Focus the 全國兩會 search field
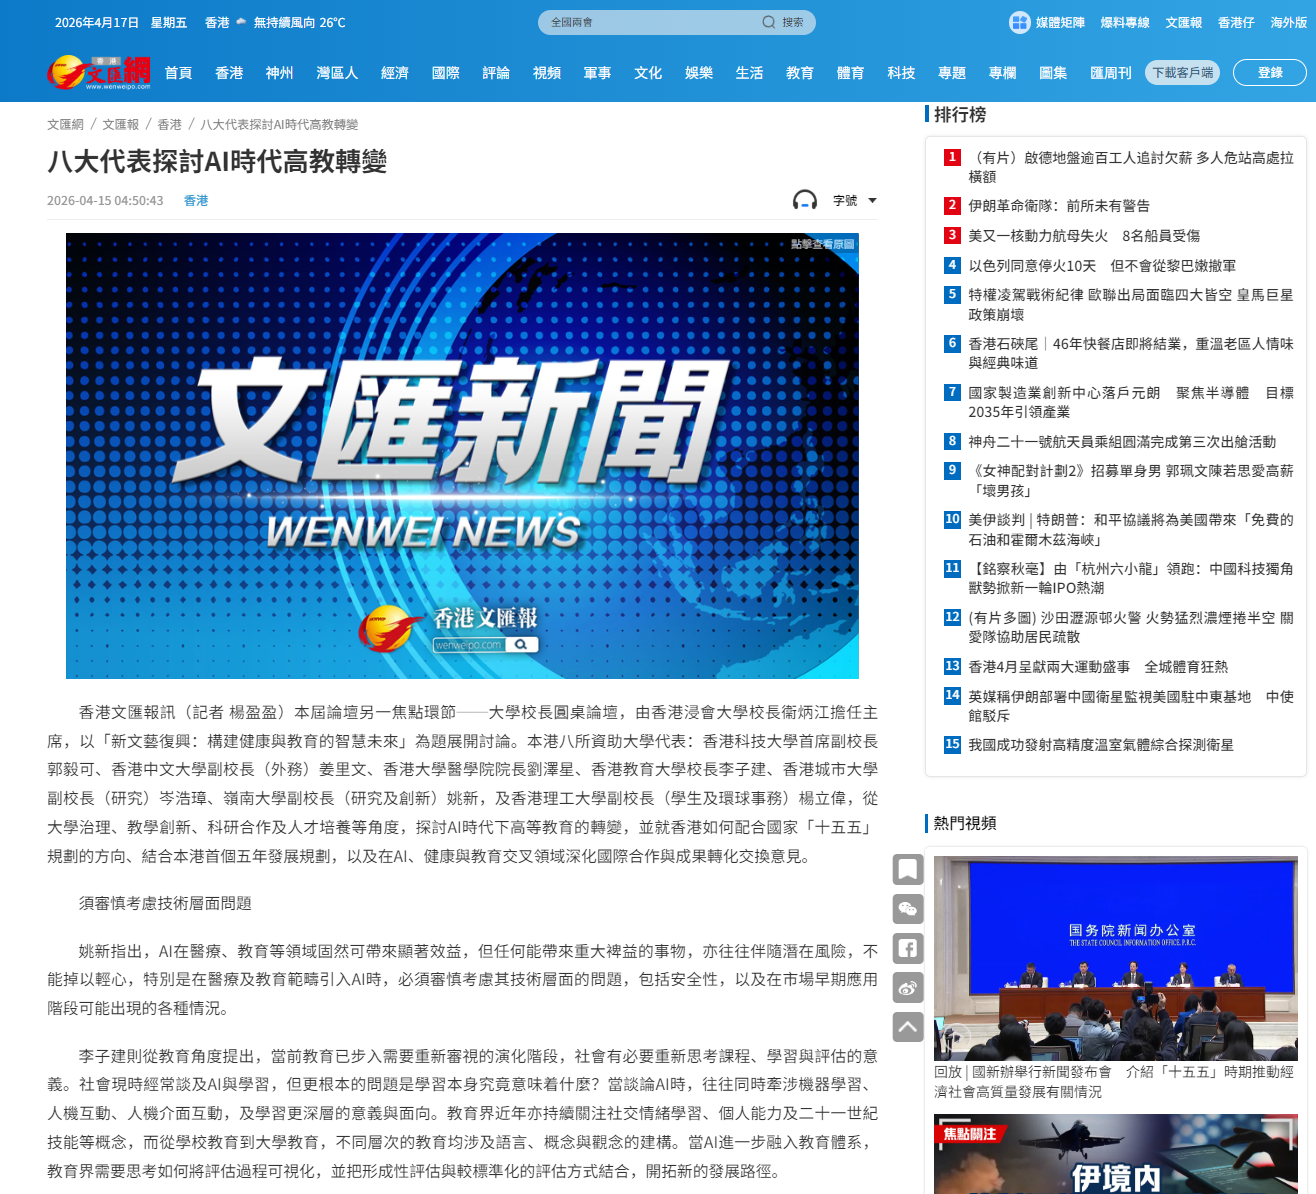The width and height of the screenshot is (1316, 1194). (650, 22)
